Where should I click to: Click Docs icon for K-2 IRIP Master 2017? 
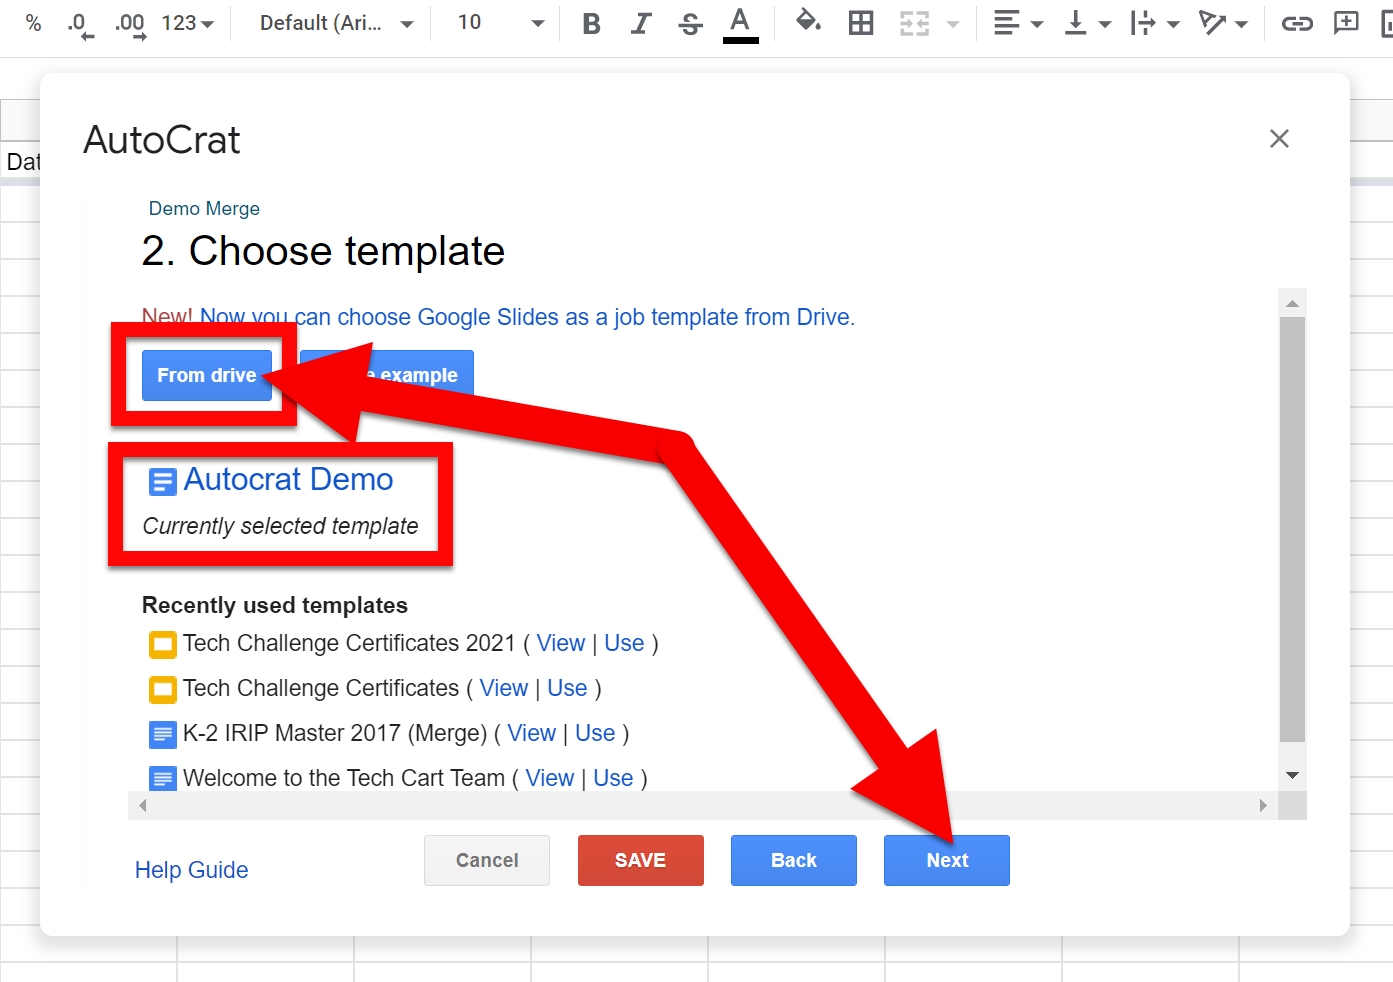tap(162, 735)
